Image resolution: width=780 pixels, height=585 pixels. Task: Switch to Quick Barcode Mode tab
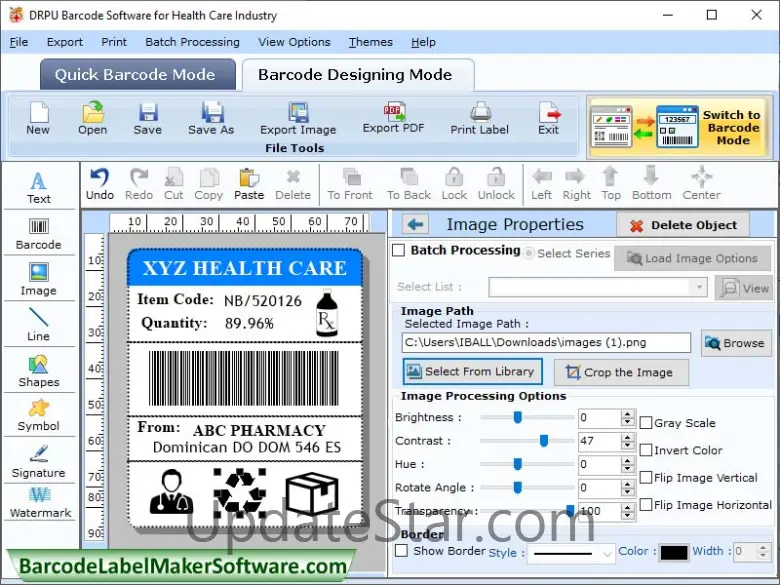pos(138,75)
